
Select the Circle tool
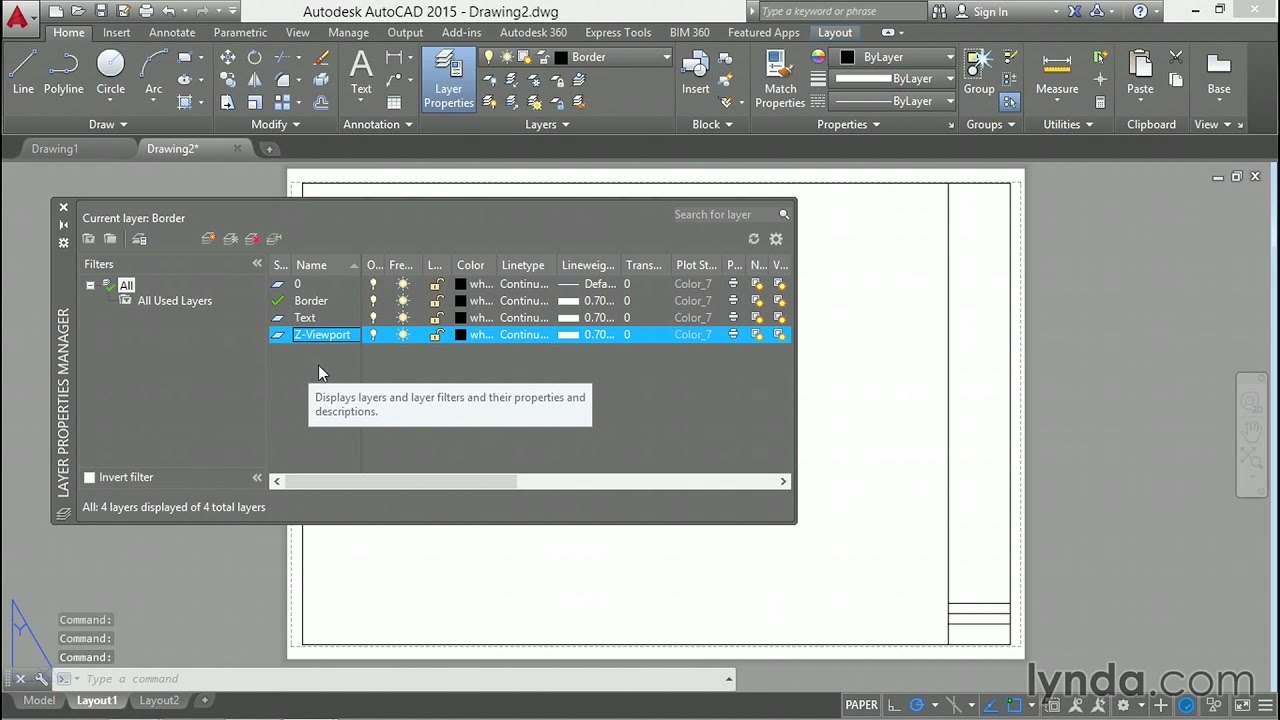[x=110, y=74]
